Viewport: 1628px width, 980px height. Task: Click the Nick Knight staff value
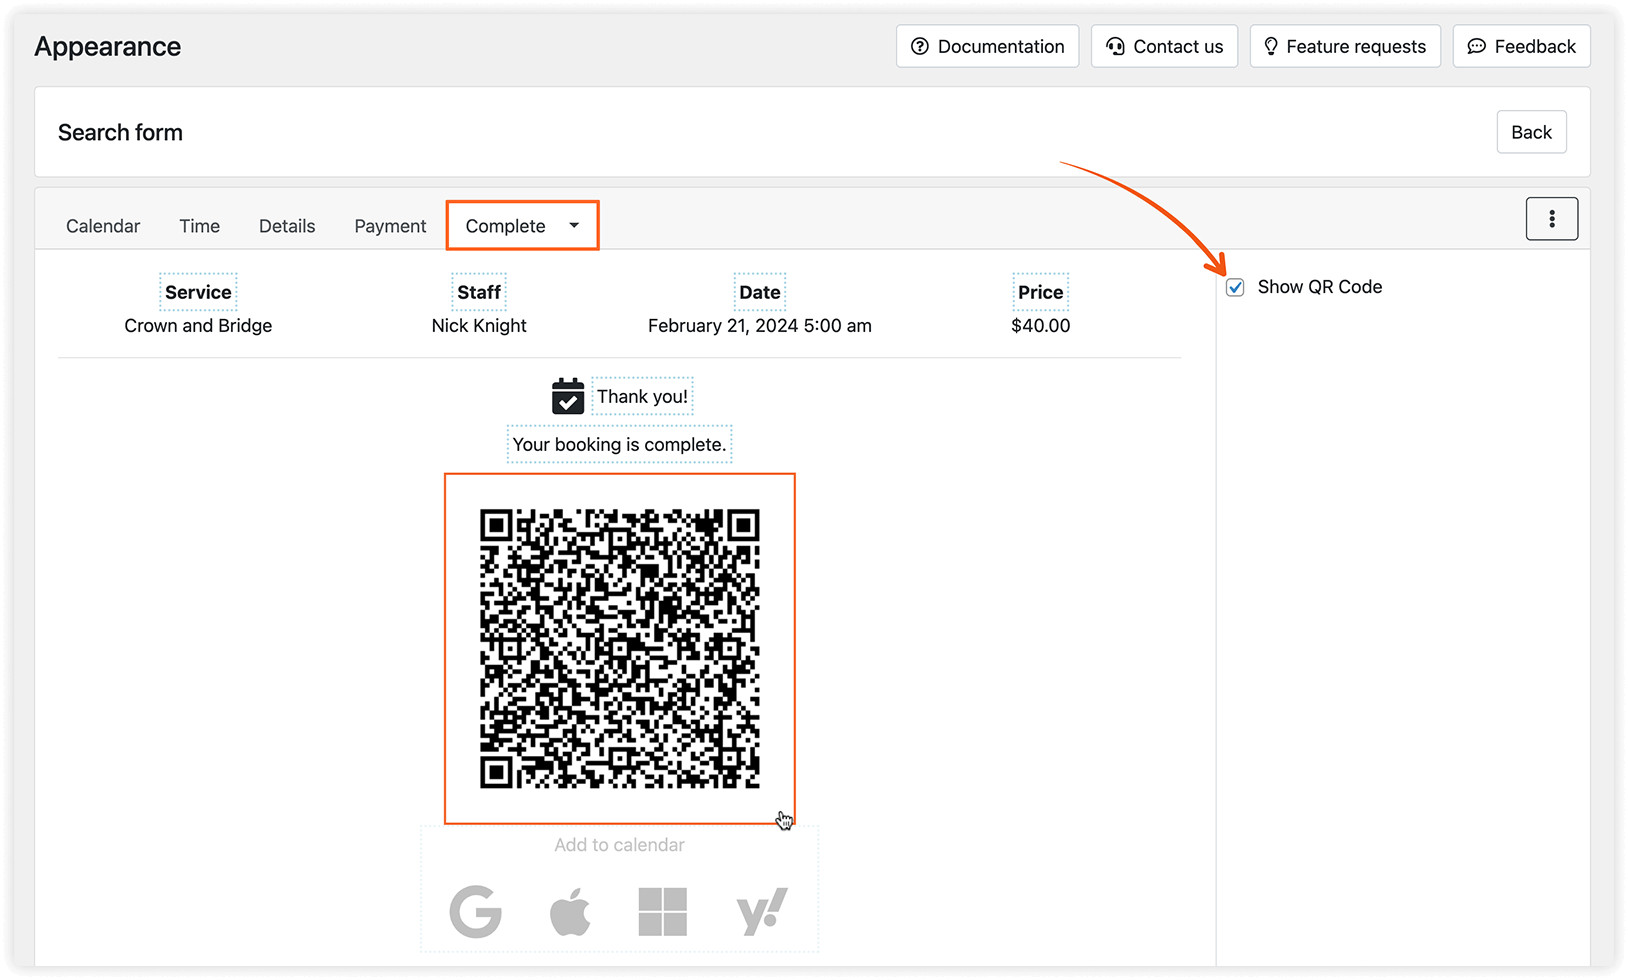coord(479,326)
